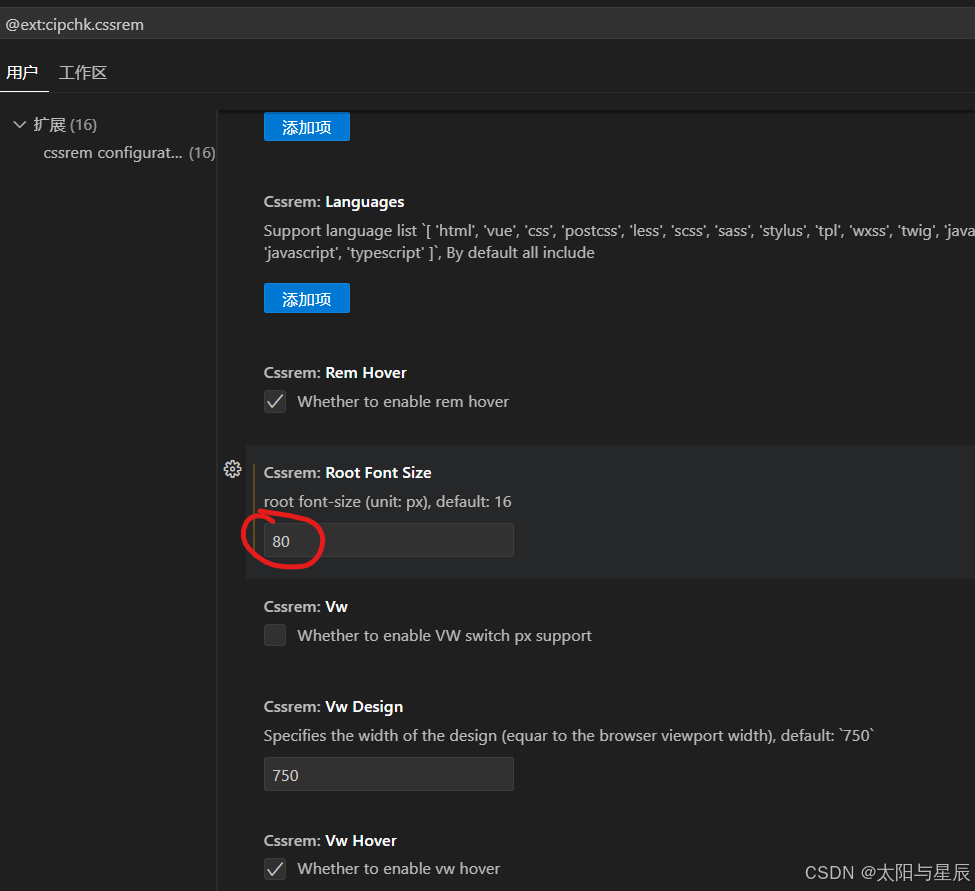Click the settings search box @ext:cipchk.cssrem
Image resolution: width=975 pixels, height=891 pixels.
click(488, 25)
